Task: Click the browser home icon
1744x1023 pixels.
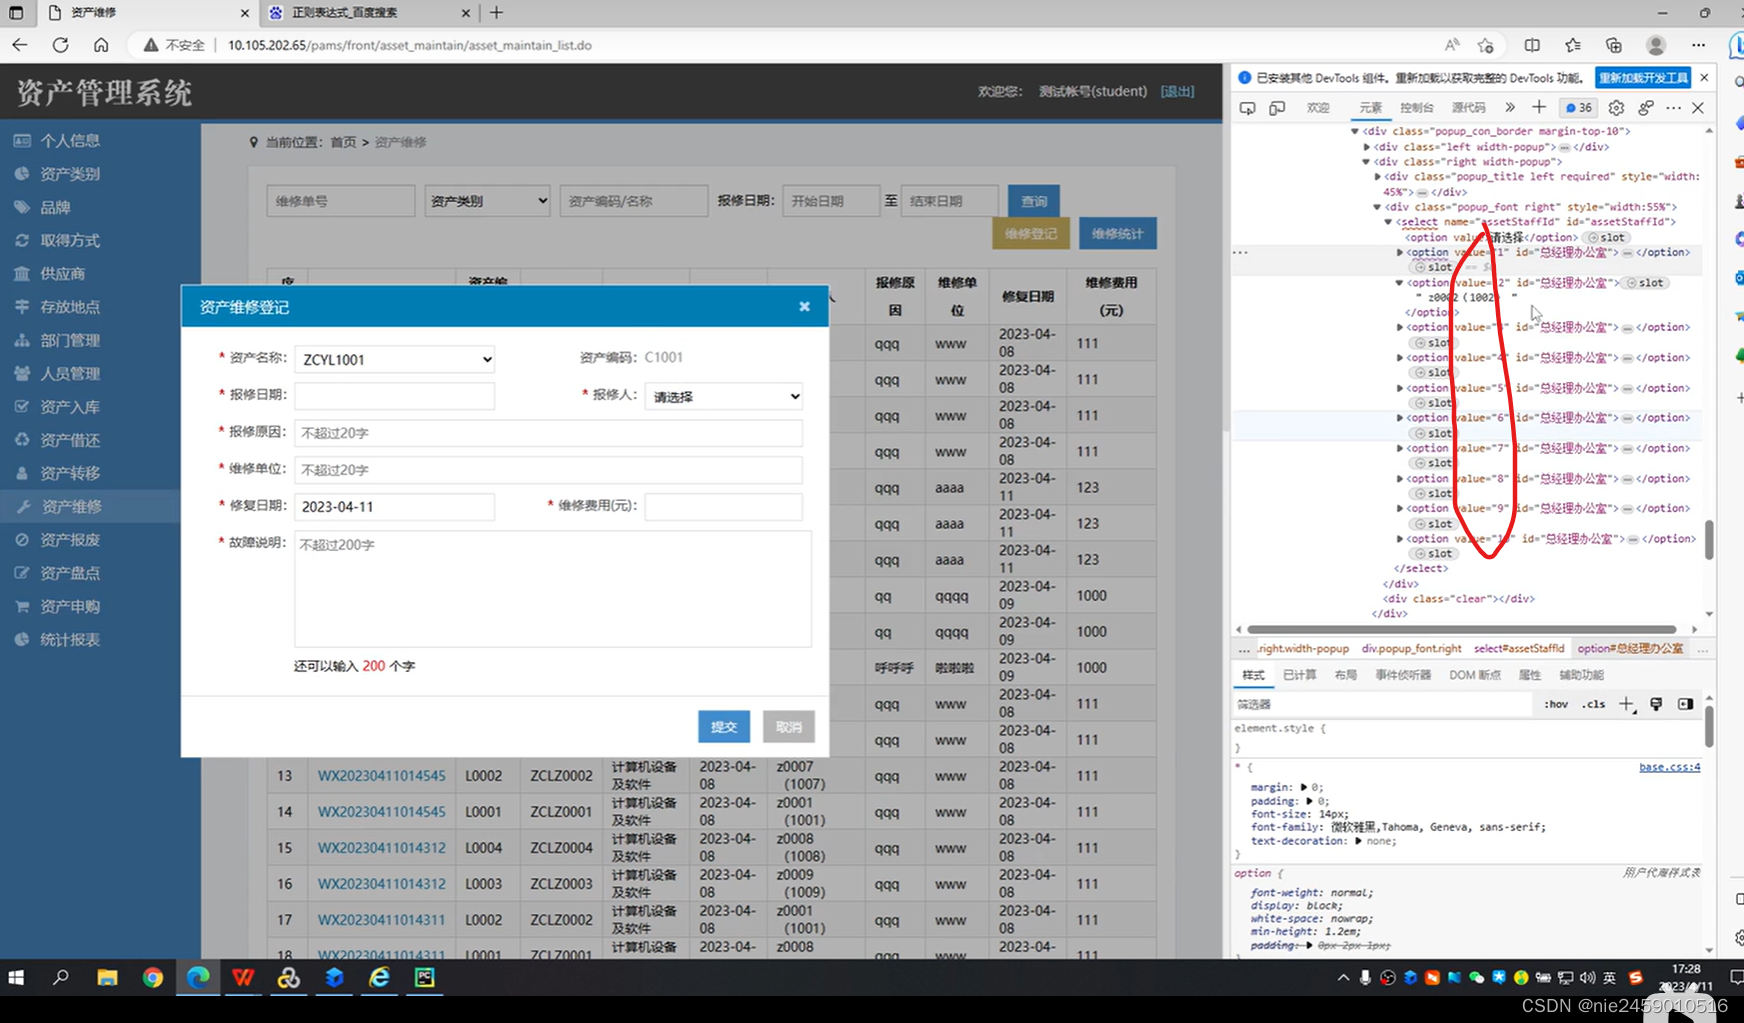Action: 101,45
